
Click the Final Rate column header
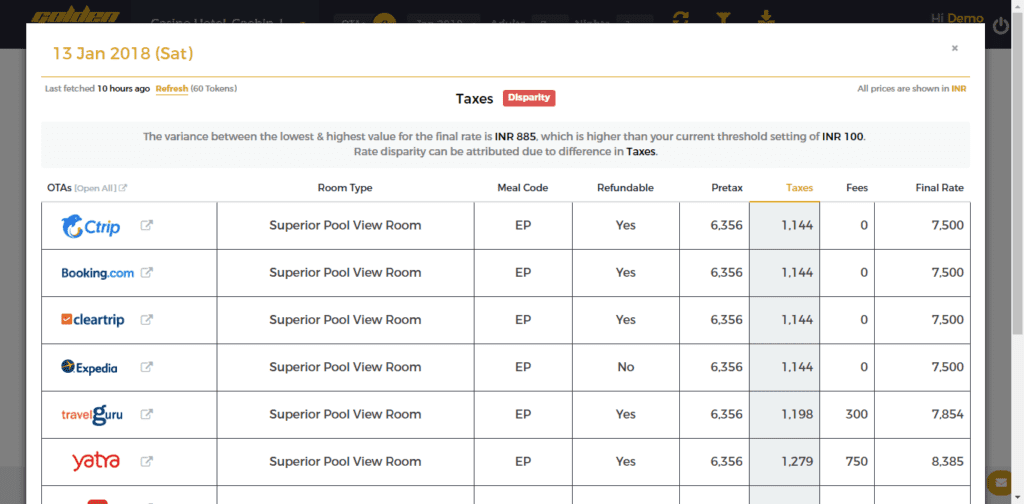pos(939,188)
